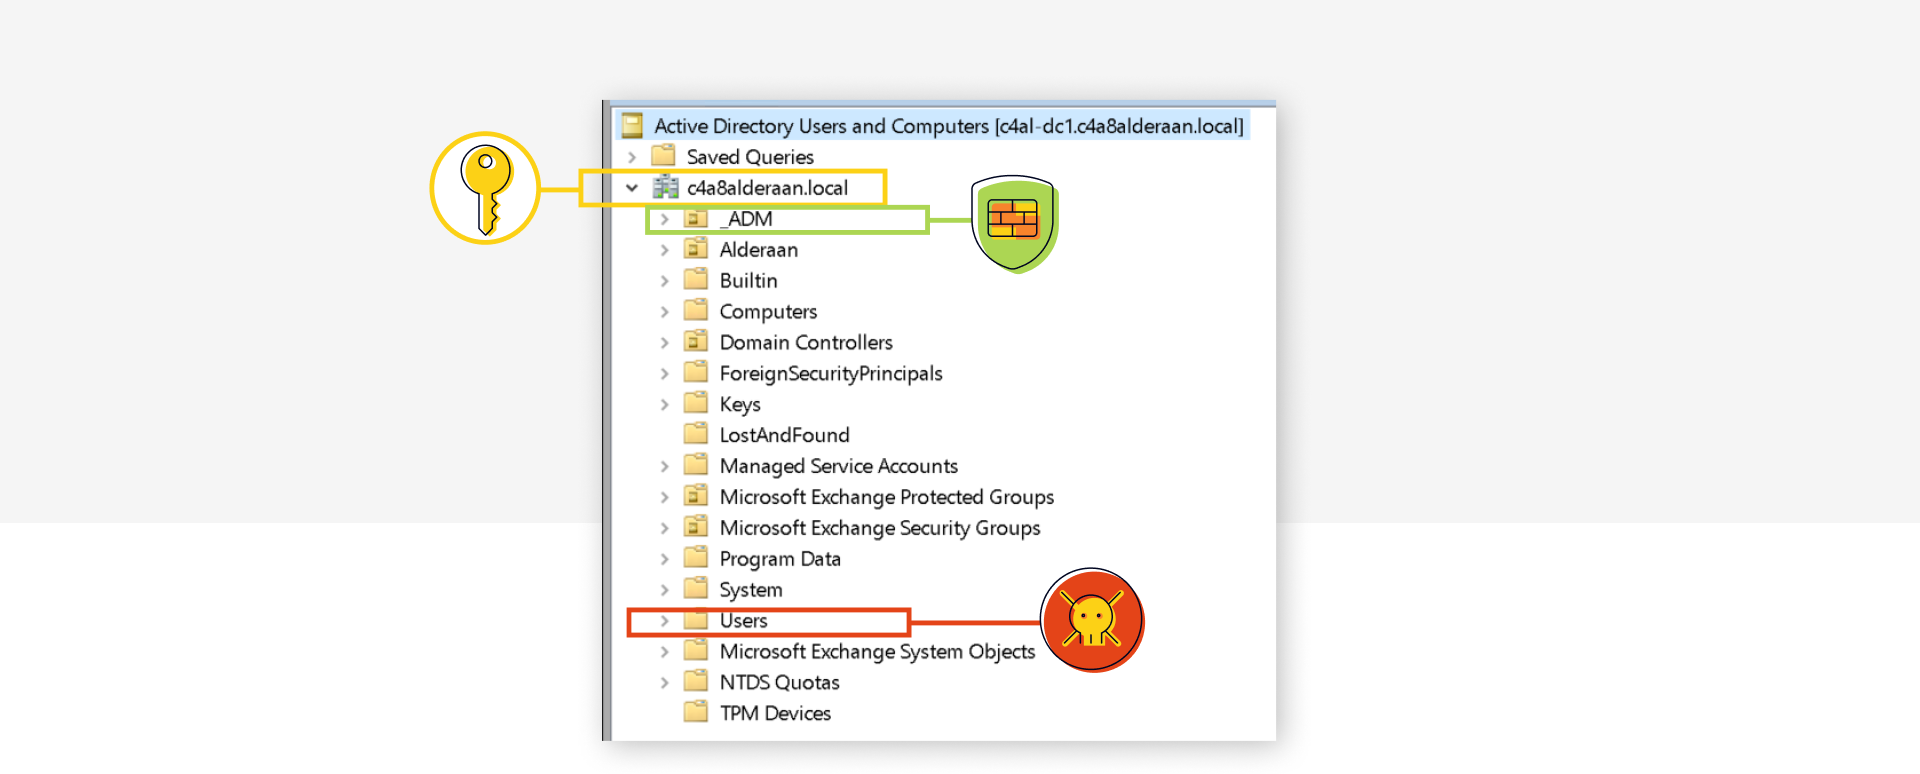Click the ForeignSecurityPrincipals folder icon
1920x774 pixels.
696,373
